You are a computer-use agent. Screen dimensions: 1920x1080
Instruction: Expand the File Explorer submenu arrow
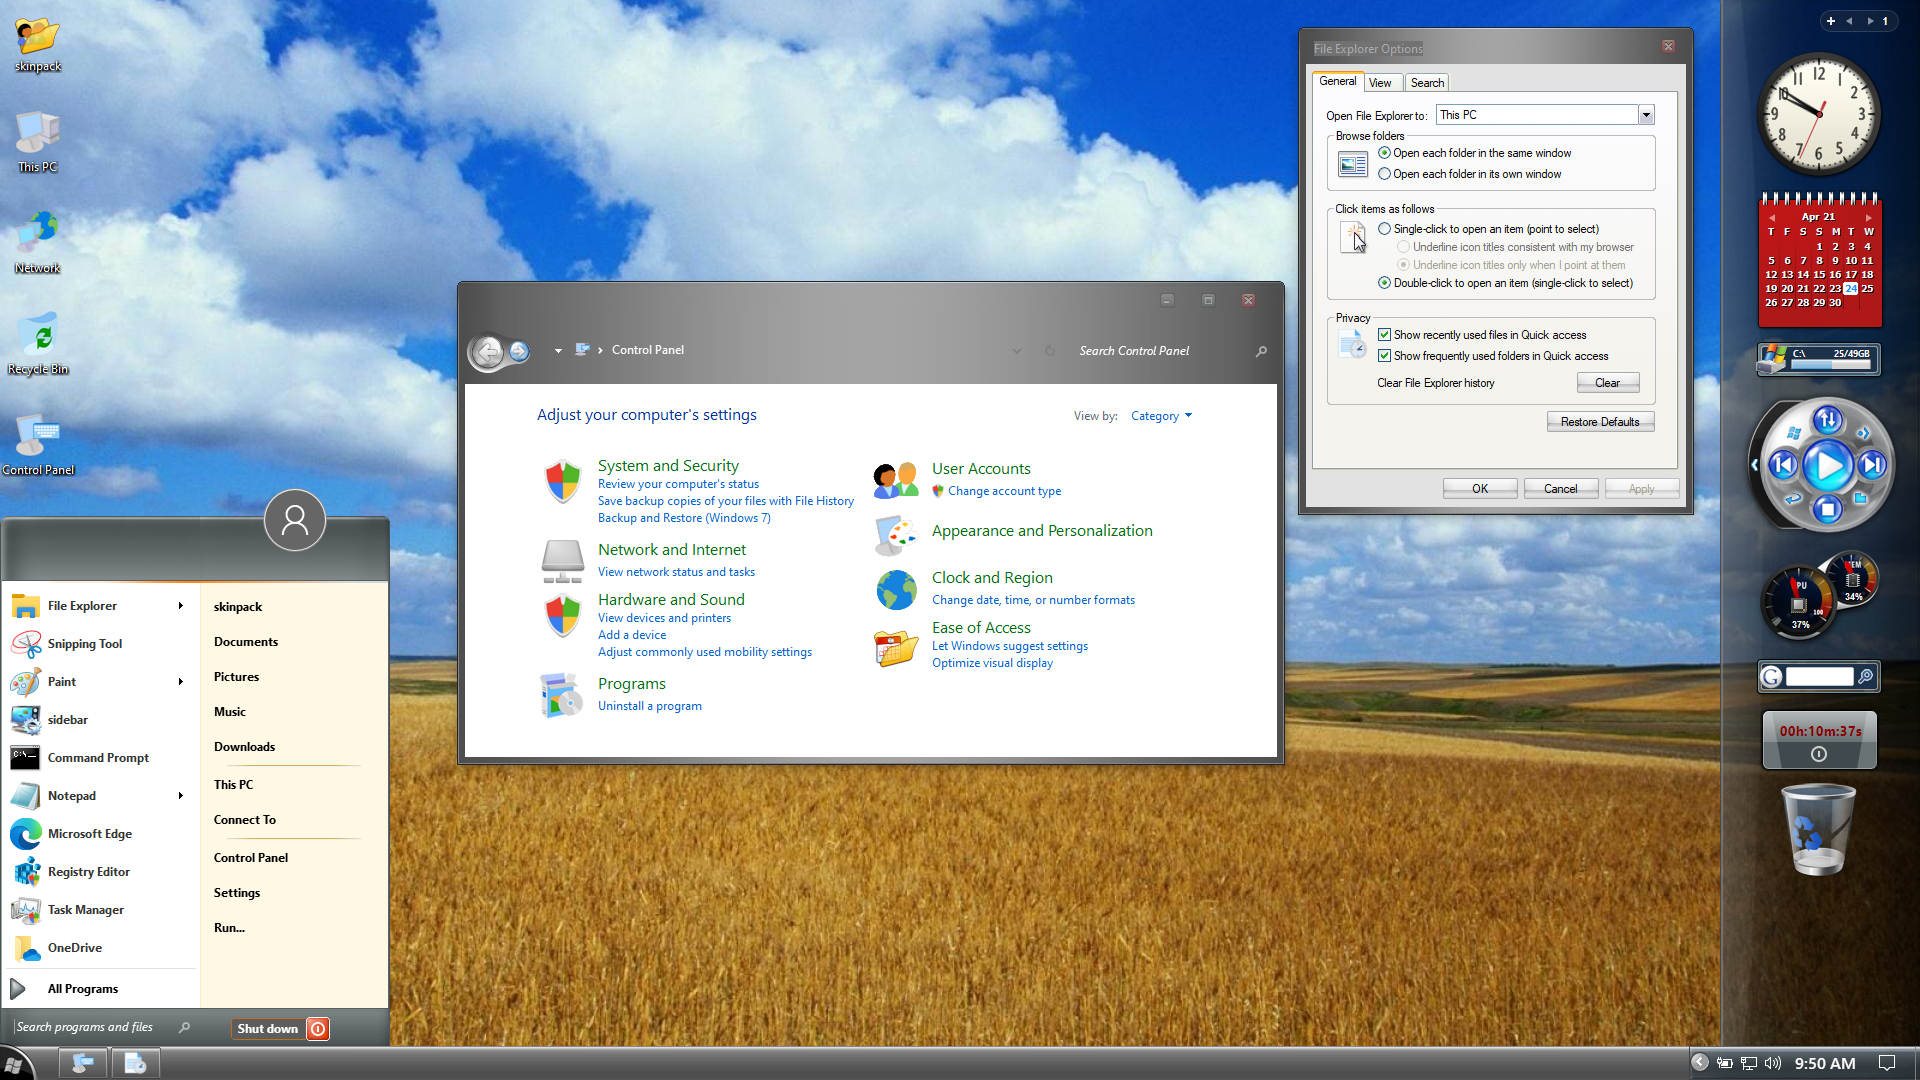tap(180, 606)
